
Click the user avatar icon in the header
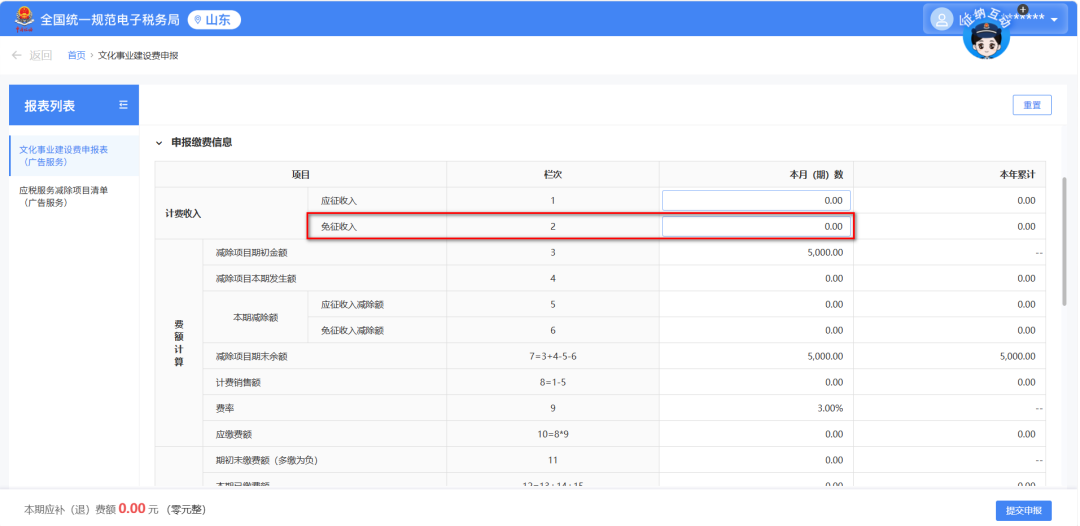coord(941,19)
